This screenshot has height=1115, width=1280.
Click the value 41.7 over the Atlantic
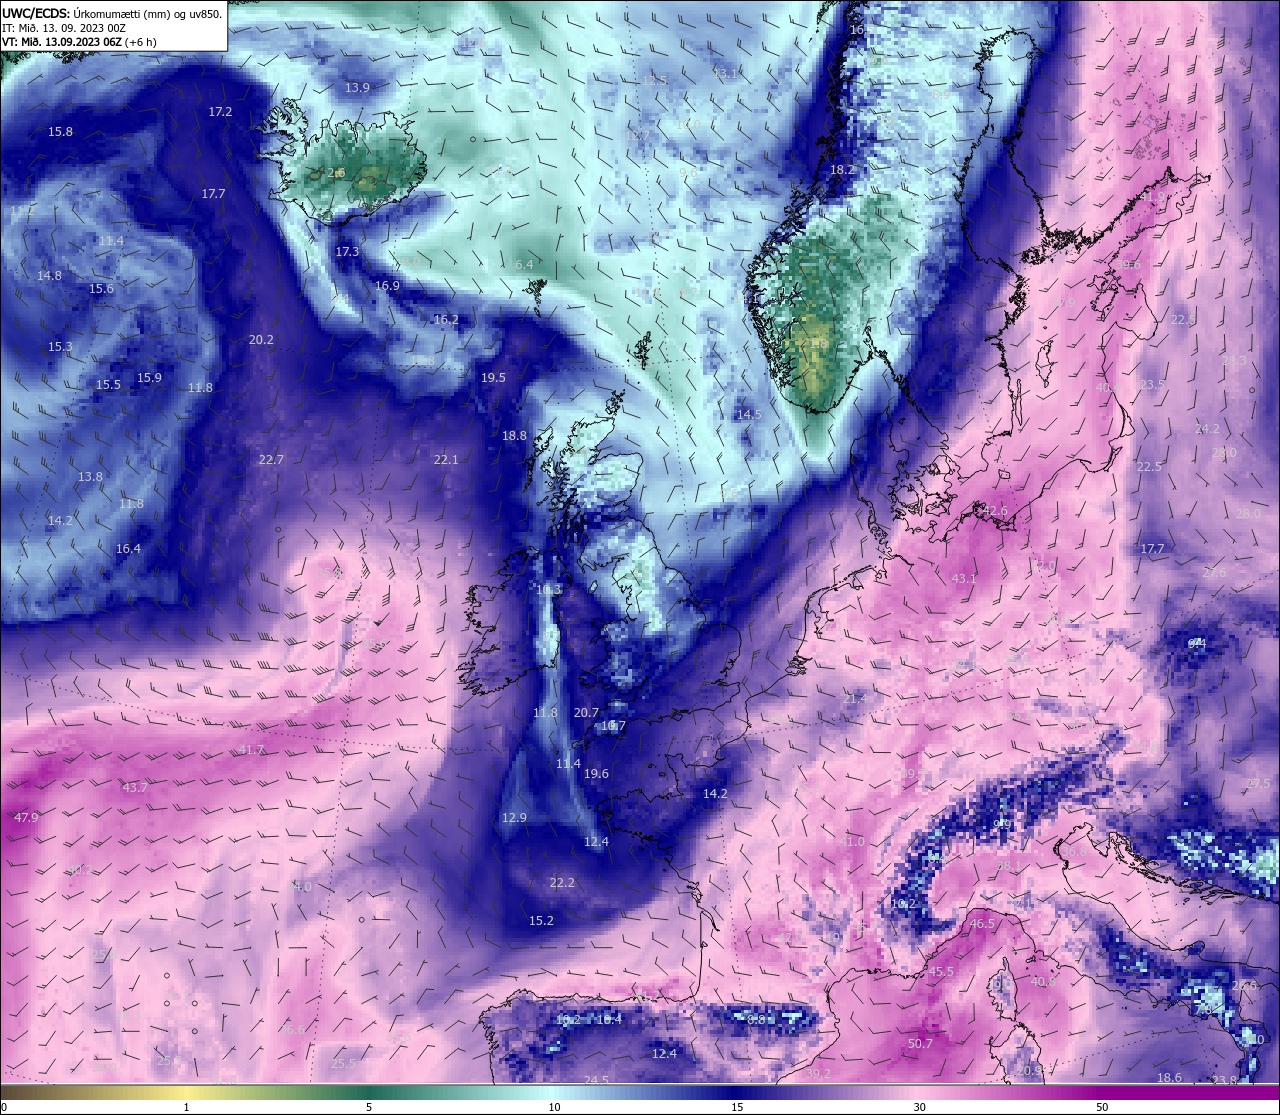pos(251,750)
